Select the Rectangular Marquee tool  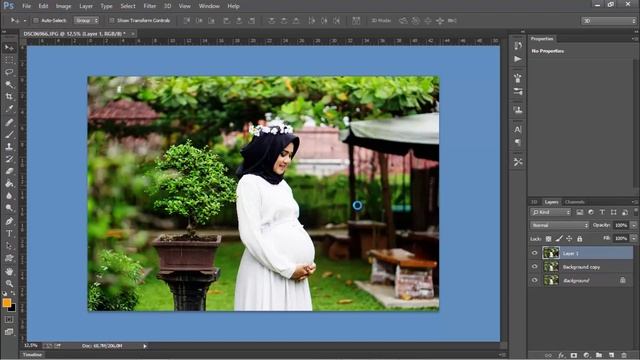point(9,60)
